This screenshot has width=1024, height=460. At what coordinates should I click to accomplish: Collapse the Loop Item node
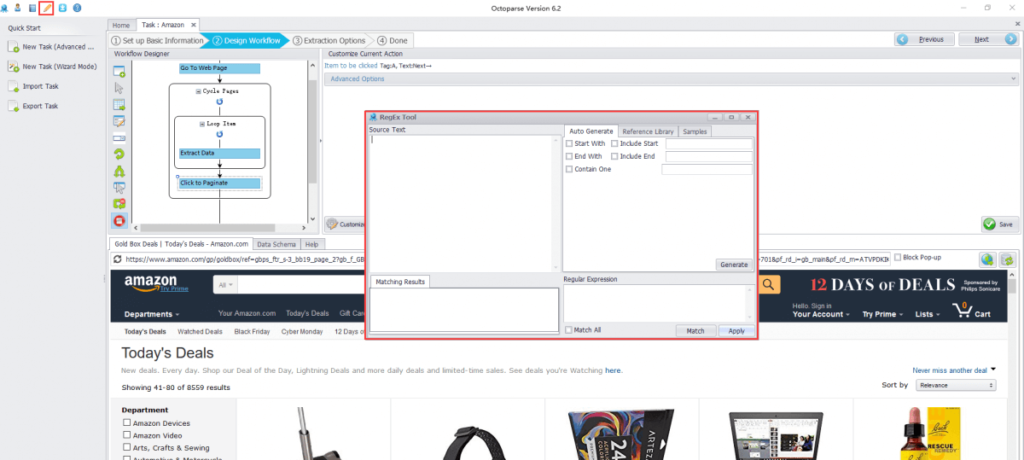[x=202, y=123]
